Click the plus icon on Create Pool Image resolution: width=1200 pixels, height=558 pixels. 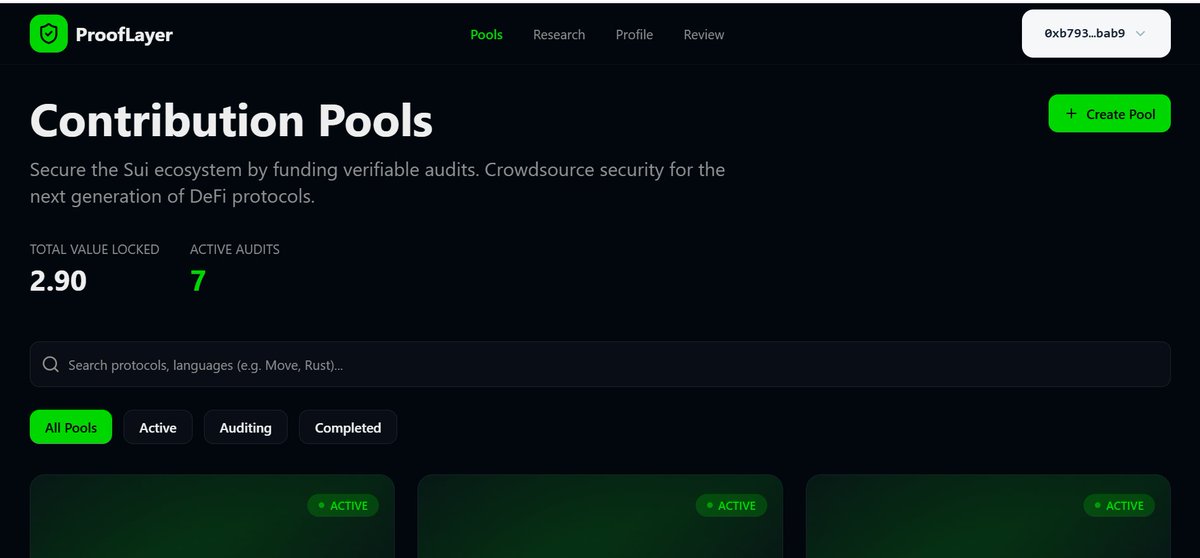pyautogui.click(x=1072, y=114)
